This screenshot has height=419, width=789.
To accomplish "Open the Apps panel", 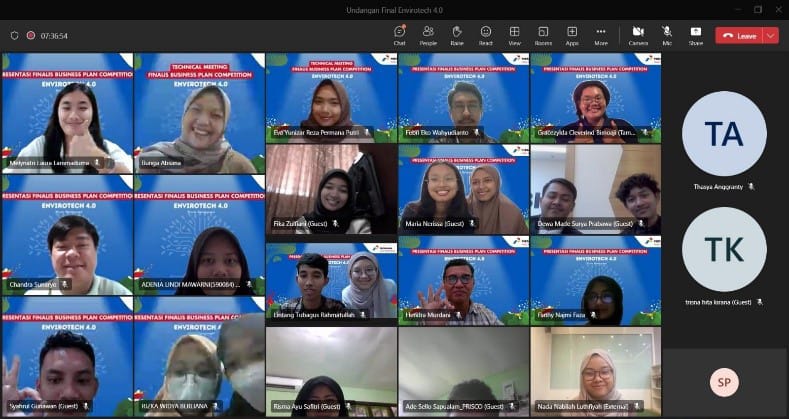I will [x=572, y=35].
